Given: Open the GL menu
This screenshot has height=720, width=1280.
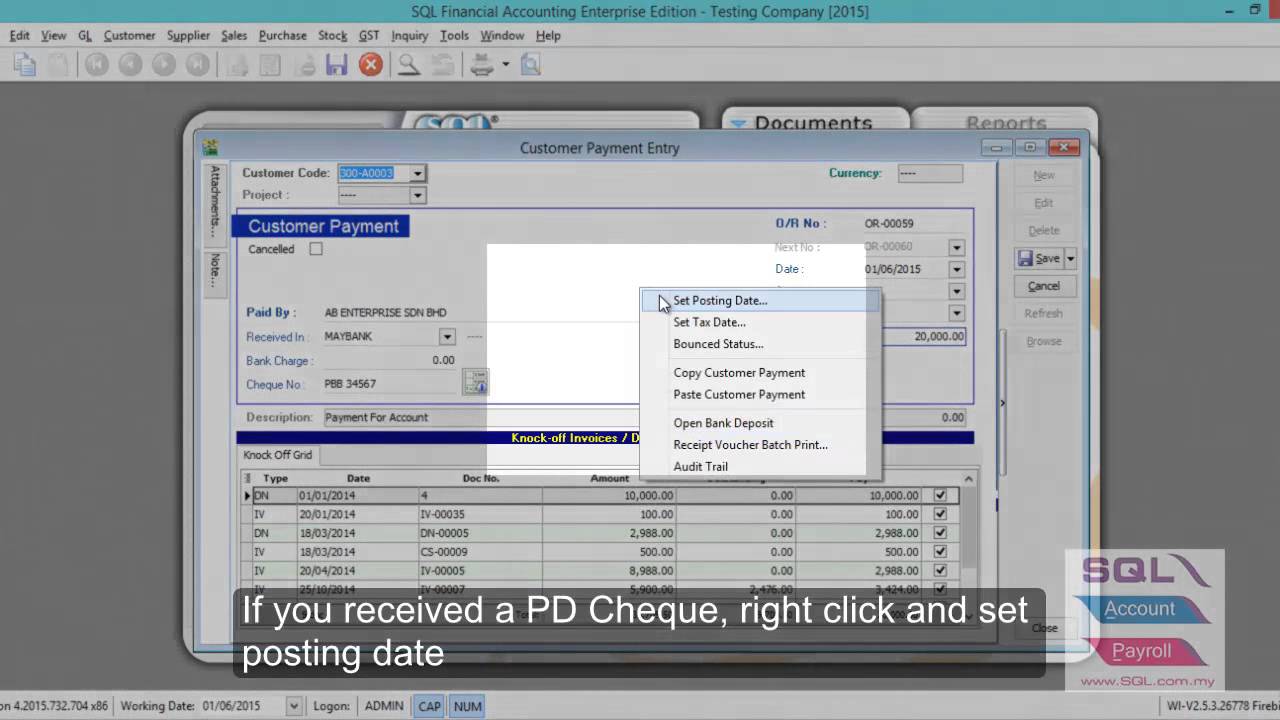Looking at the screenshot, I should pos(85,35).
